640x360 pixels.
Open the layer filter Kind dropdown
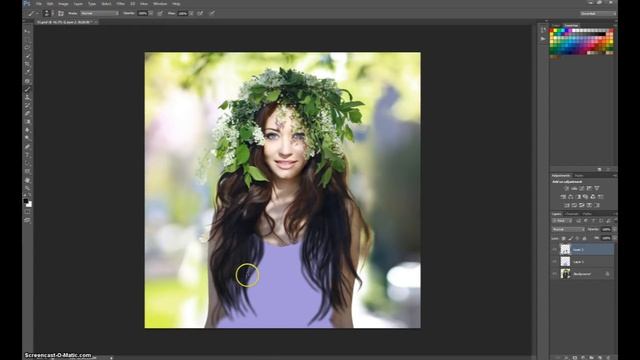click(x=562, y=221)
